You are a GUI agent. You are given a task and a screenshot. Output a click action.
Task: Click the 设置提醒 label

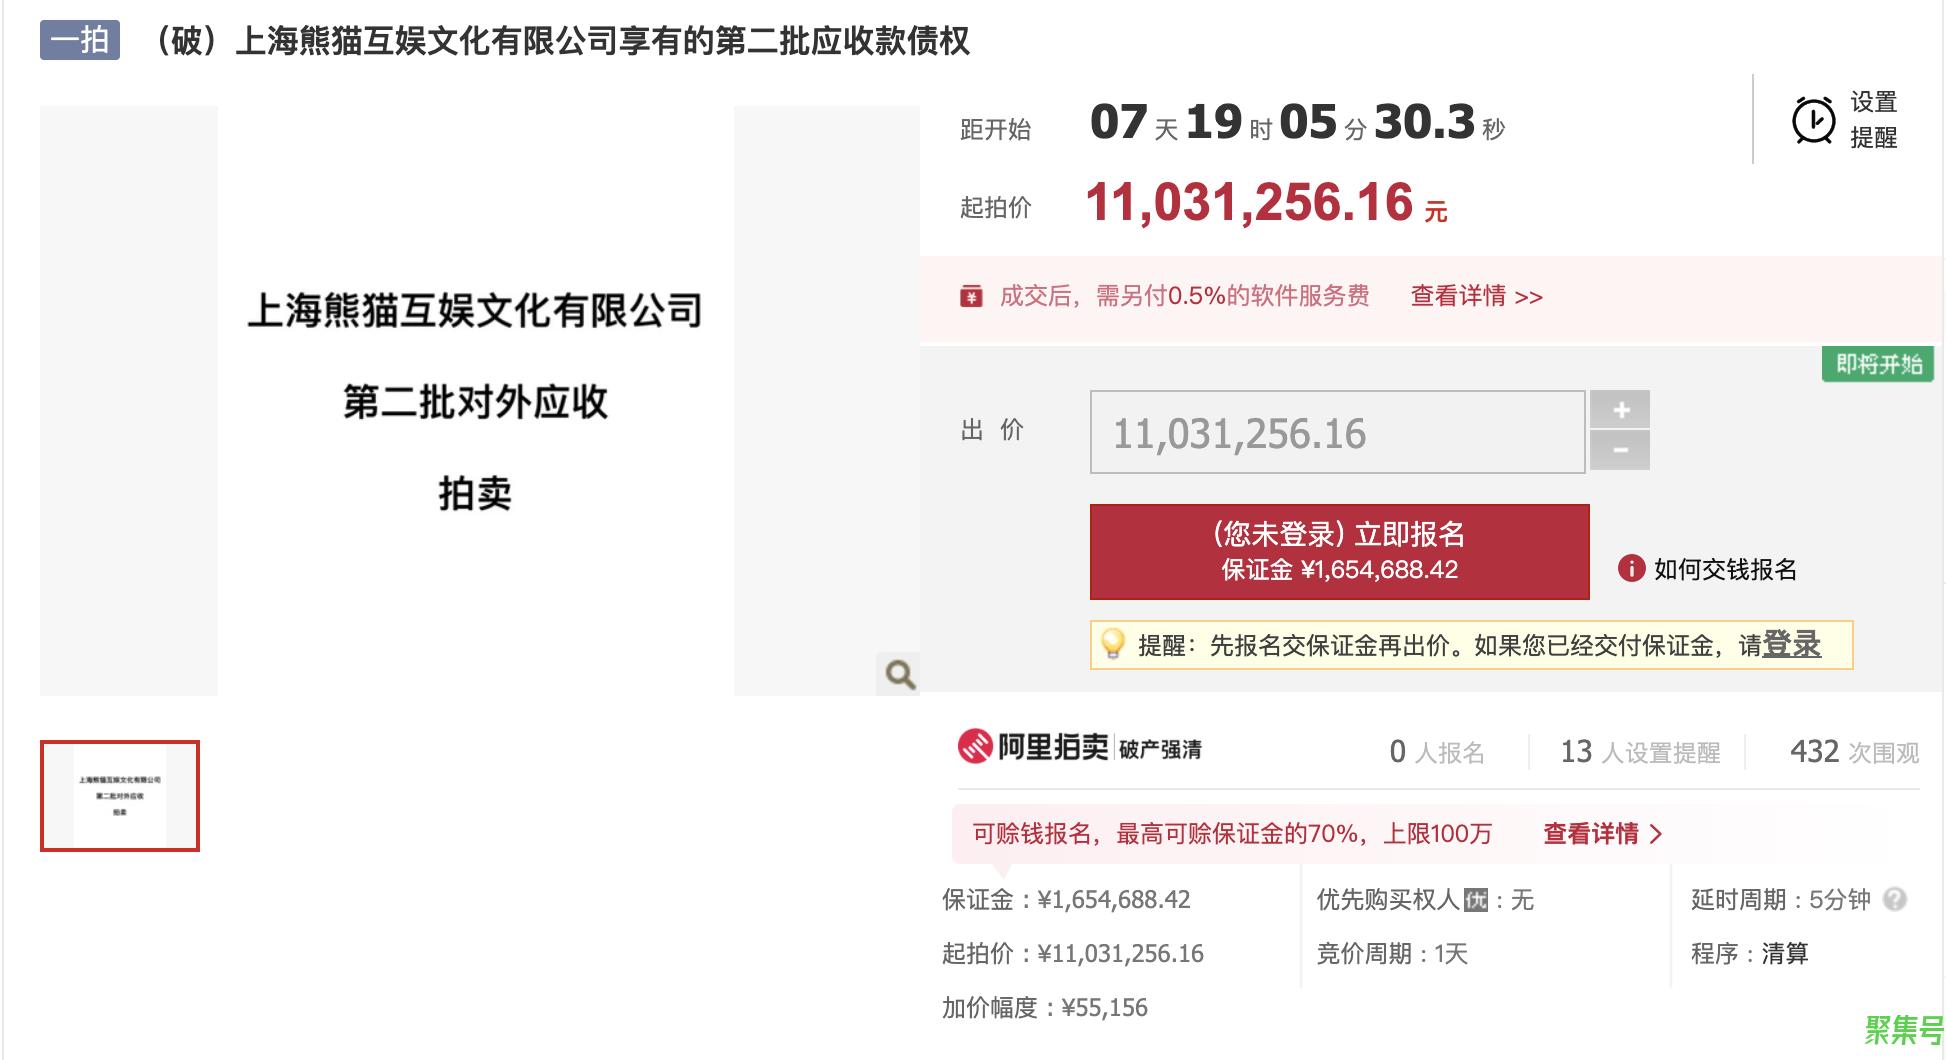point(1873,120)
